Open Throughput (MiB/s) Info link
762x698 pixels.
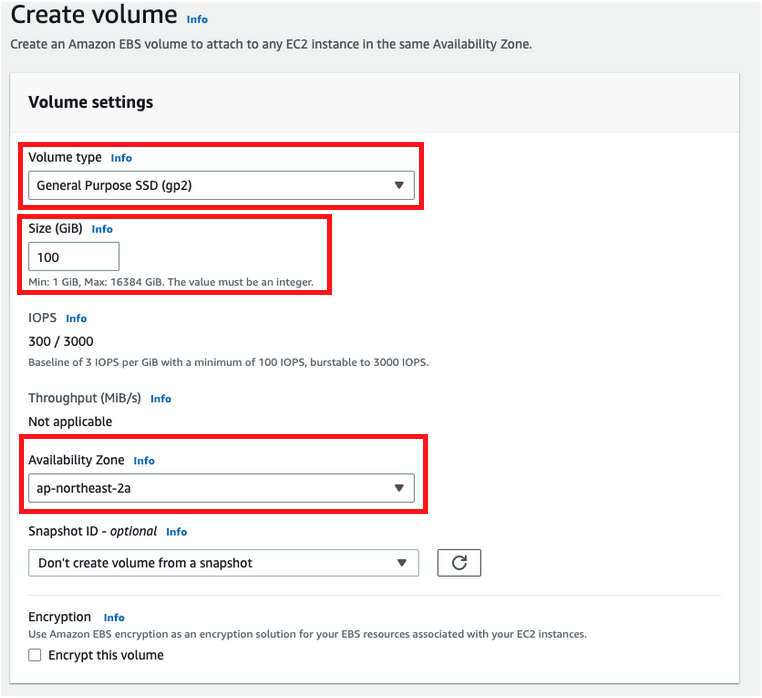[x=160, y=398]
